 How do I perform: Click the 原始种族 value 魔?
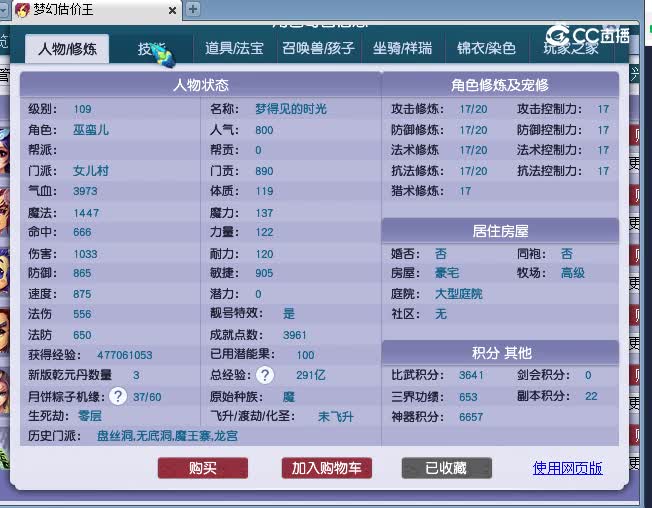click(x=289, y=397)
